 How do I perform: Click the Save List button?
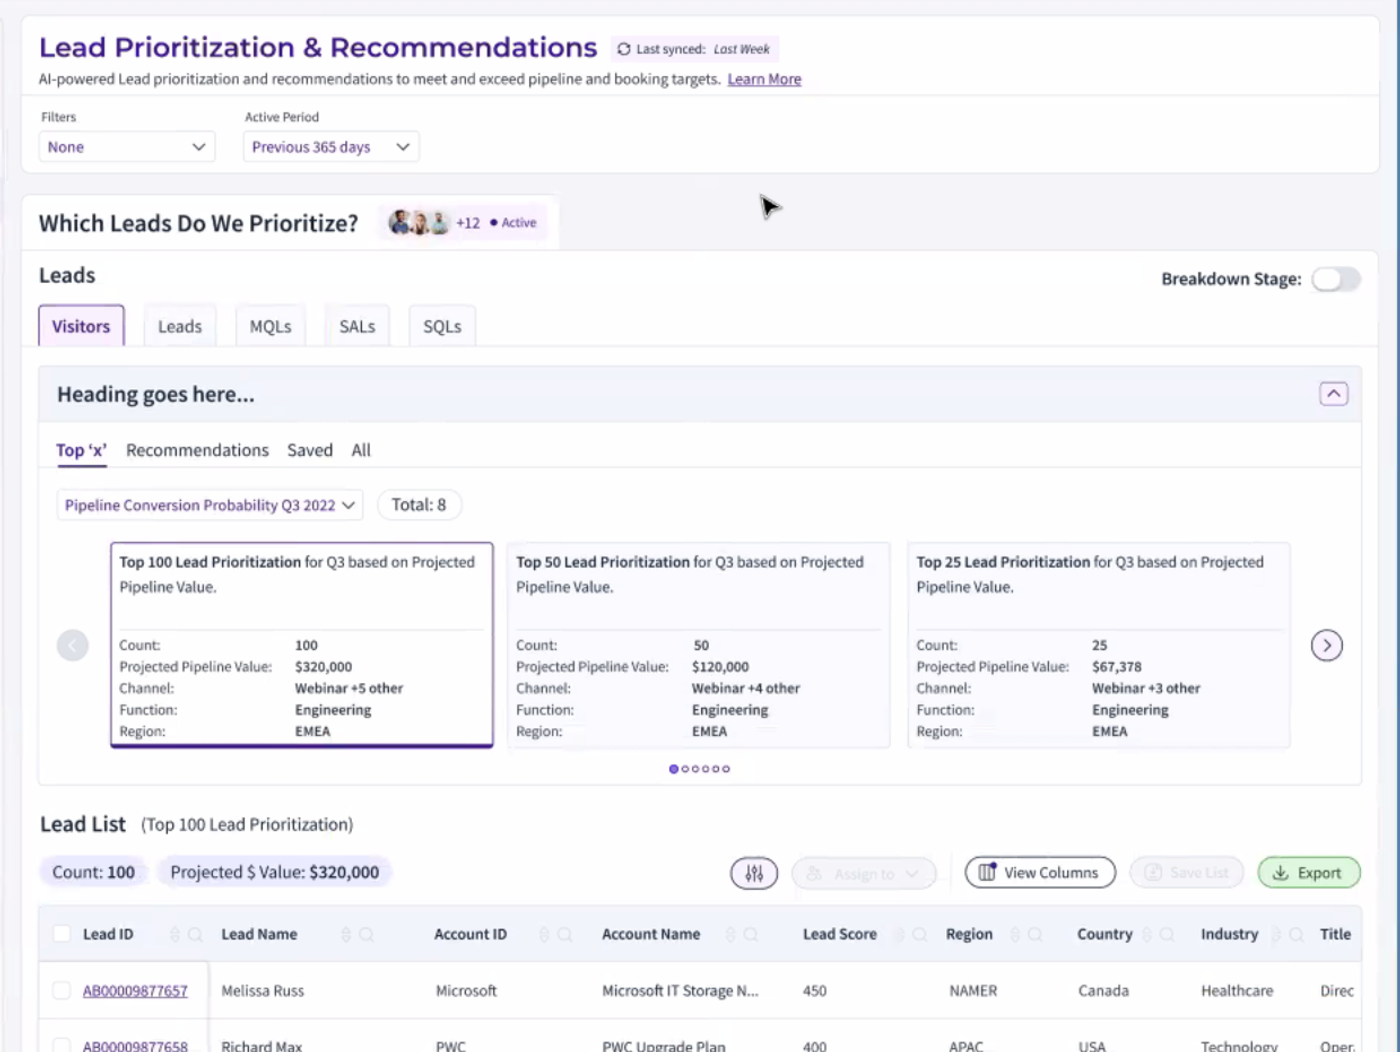pyautogui.click(x=1187, y=873)
